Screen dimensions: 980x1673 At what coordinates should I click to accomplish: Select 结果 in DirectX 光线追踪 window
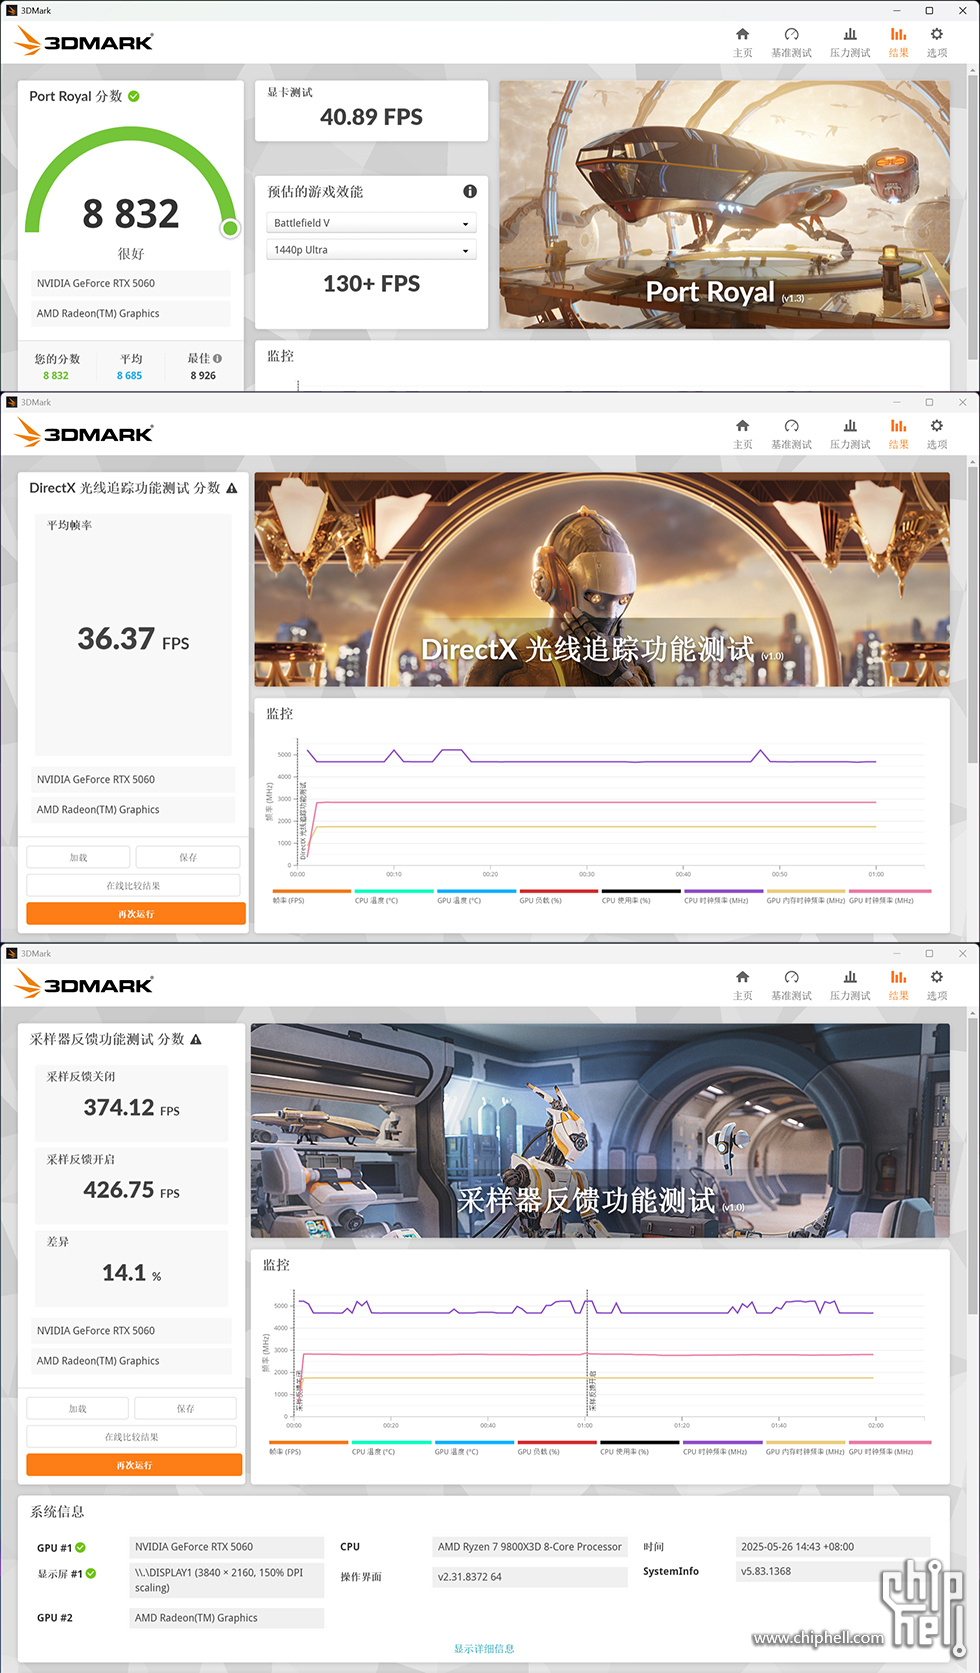[898, 434]
